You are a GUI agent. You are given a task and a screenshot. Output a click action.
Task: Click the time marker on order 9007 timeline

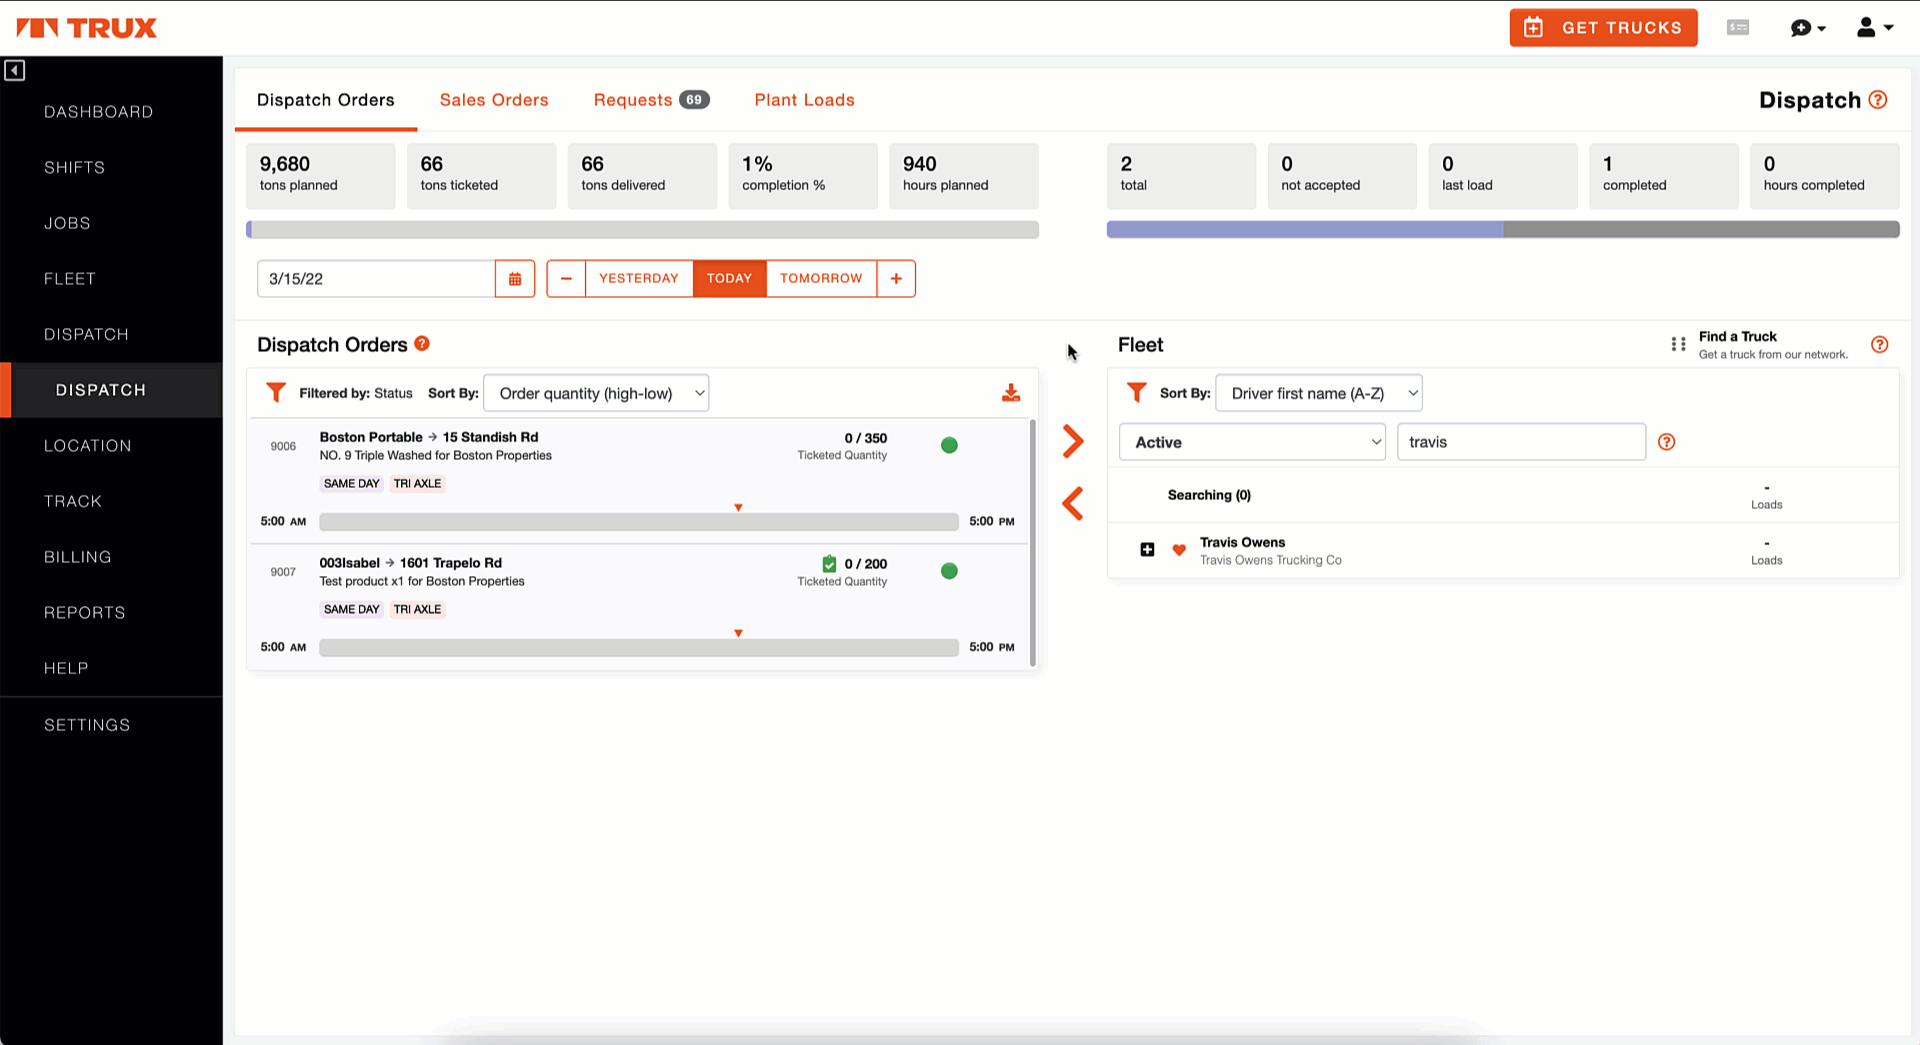[738, 634]
